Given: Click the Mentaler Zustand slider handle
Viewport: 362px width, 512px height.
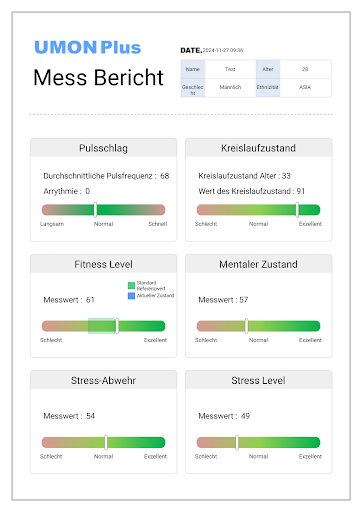Looking at the screenshot, I should click(246, 326).
